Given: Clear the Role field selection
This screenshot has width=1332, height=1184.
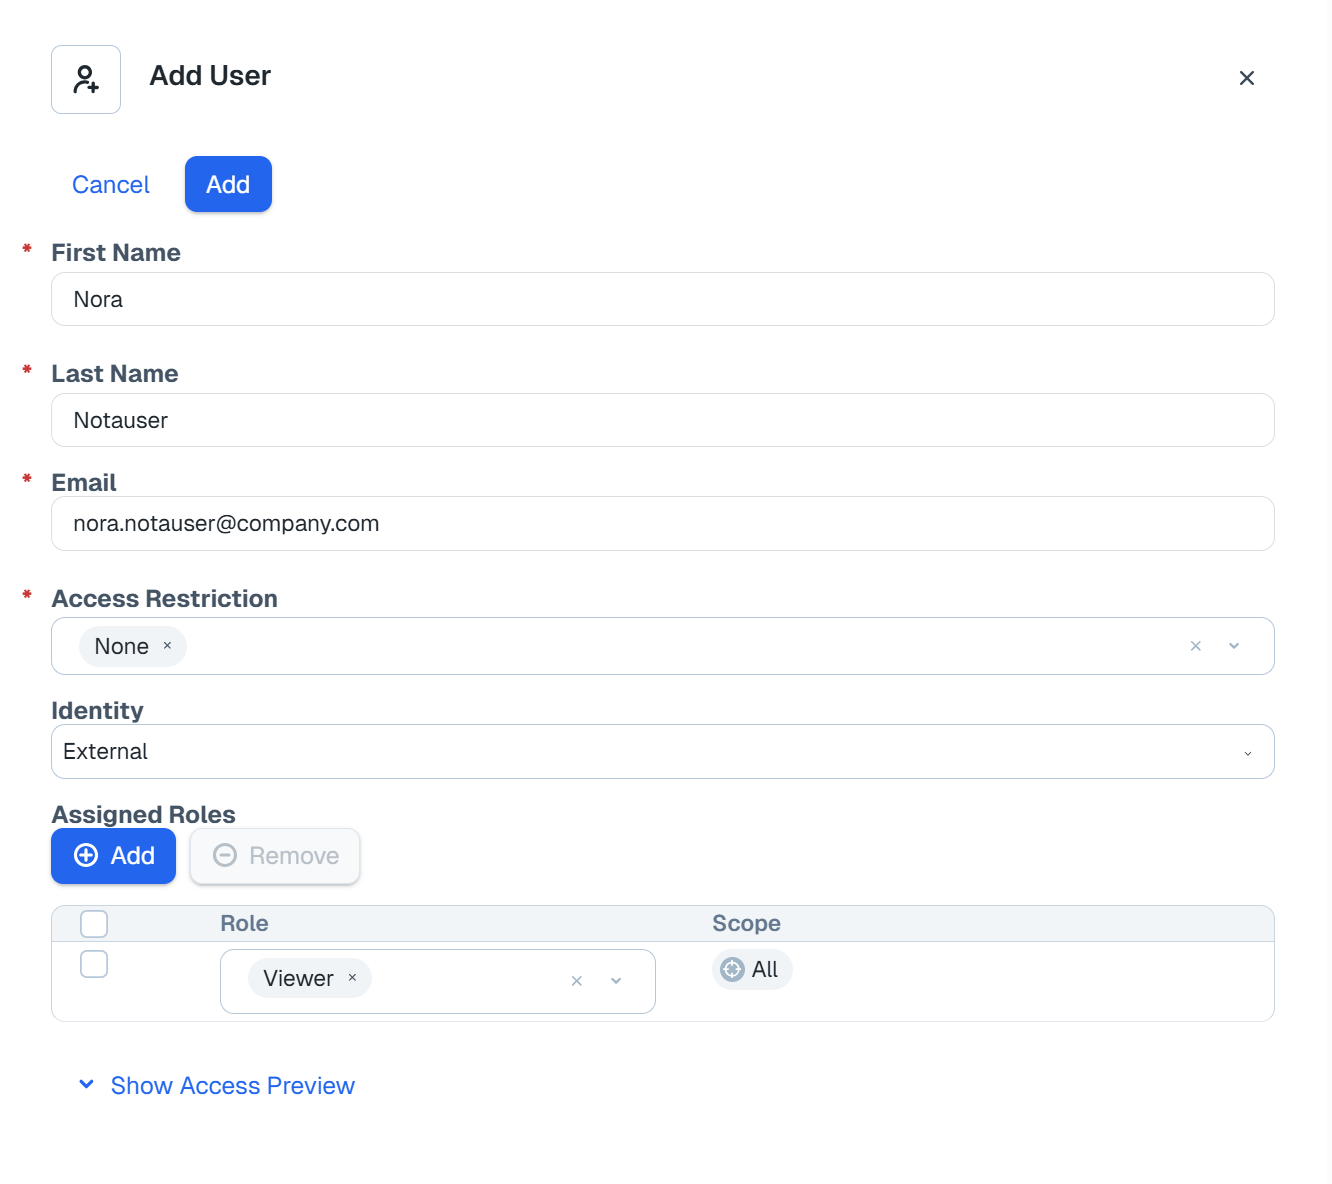Looking at the screenshot, I should coord(576,981).
